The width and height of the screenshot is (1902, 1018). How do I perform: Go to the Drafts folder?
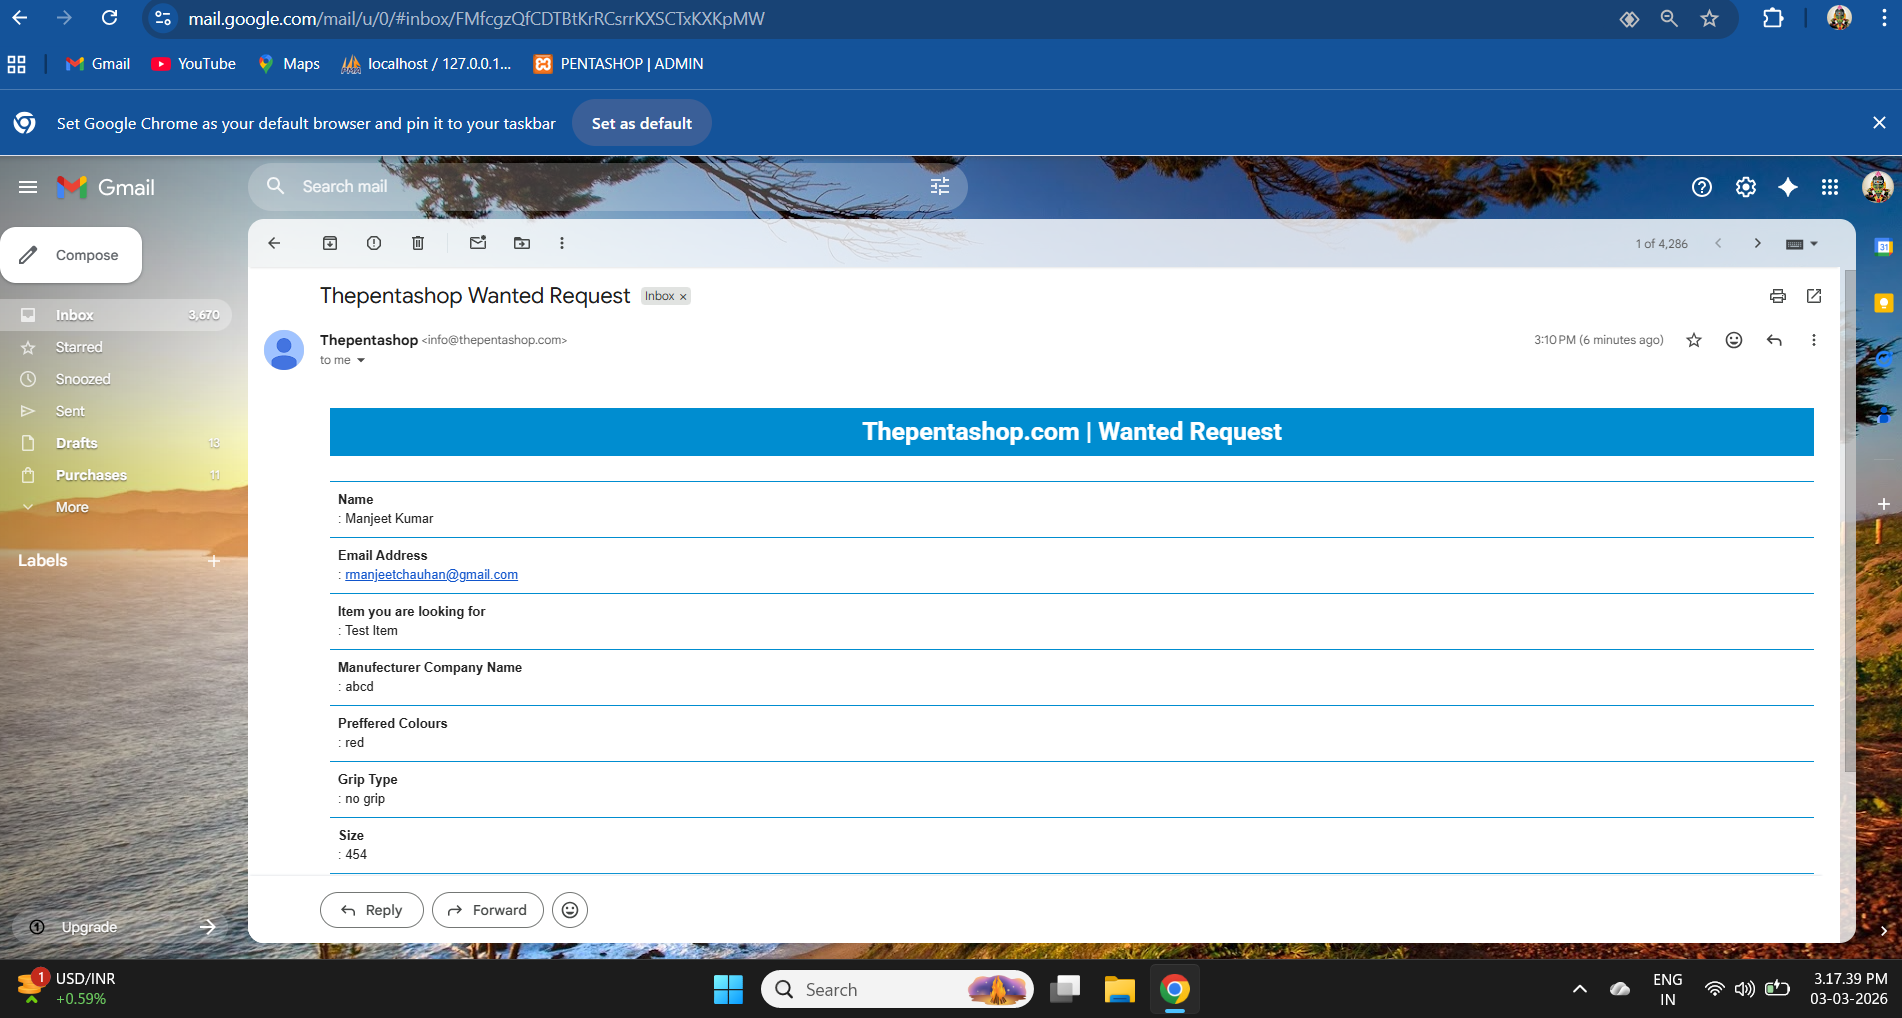pos(76,443)
